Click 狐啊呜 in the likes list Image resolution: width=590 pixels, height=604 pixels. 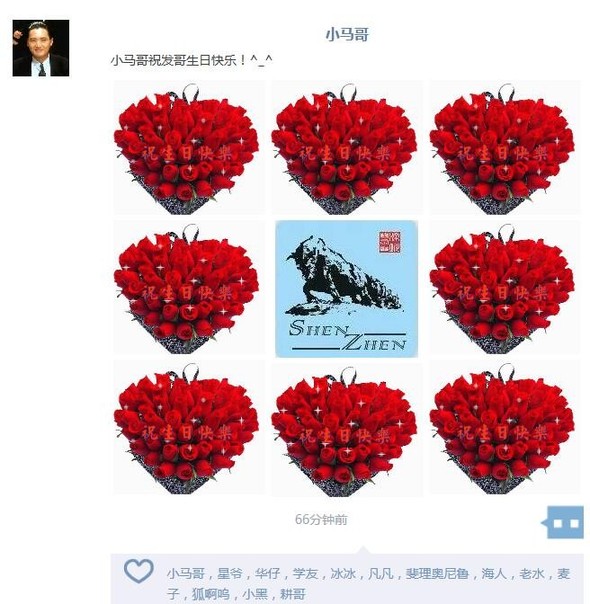click(211, 594)
